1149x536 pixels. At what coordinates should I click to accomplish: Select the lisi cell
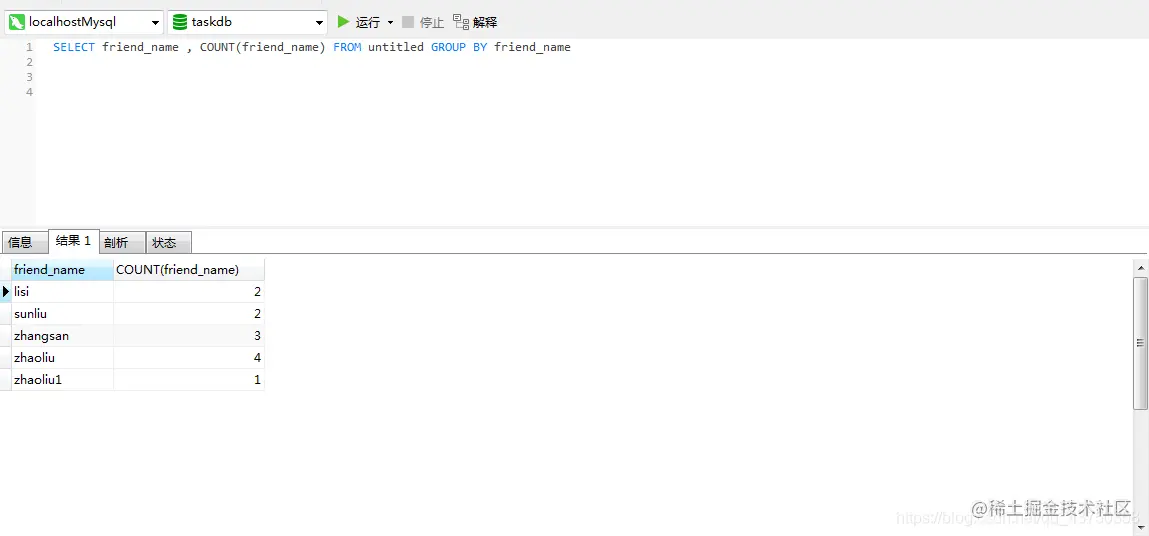pos(62,292)
